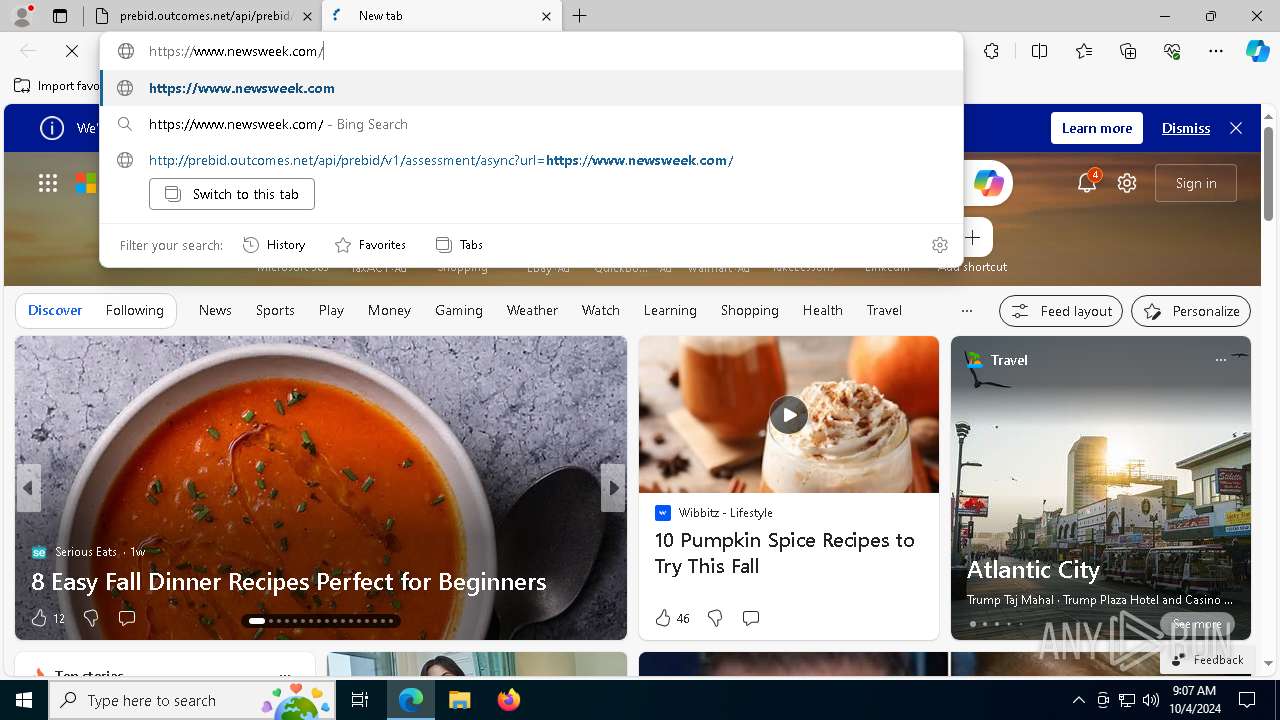The image size is (1280, 720).
Task: Like the Fall Dinner Recipes story
Action: pyautogui.click(x=39, y=618)
